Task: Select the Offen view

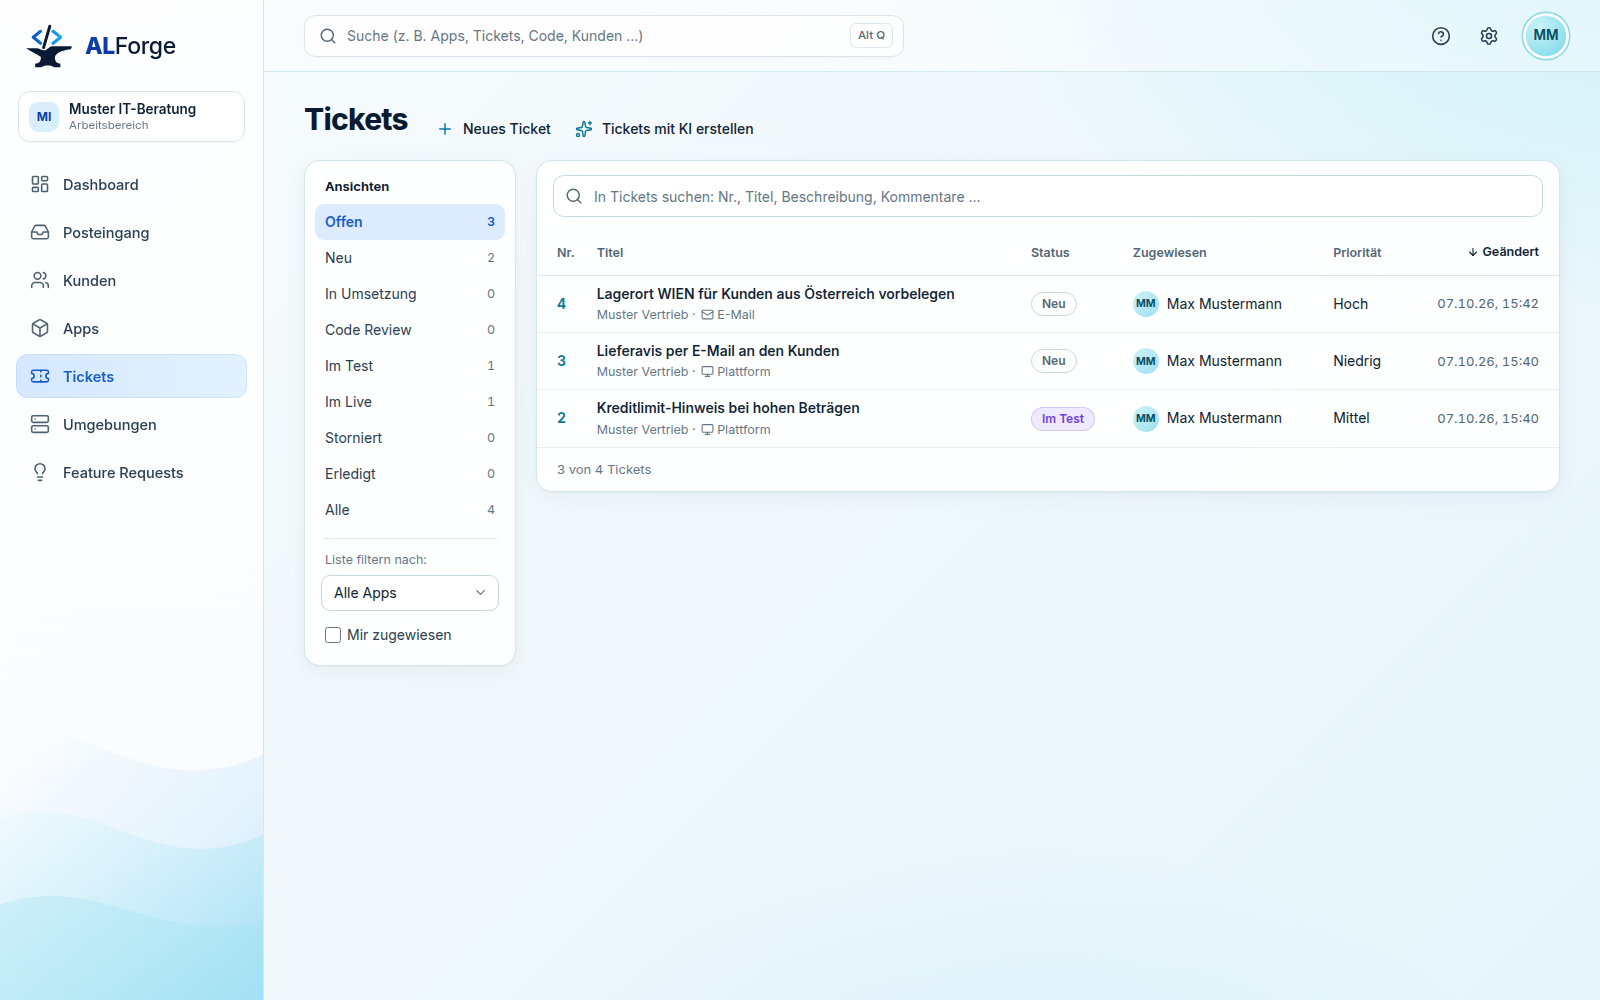Action: coord(410,222)
